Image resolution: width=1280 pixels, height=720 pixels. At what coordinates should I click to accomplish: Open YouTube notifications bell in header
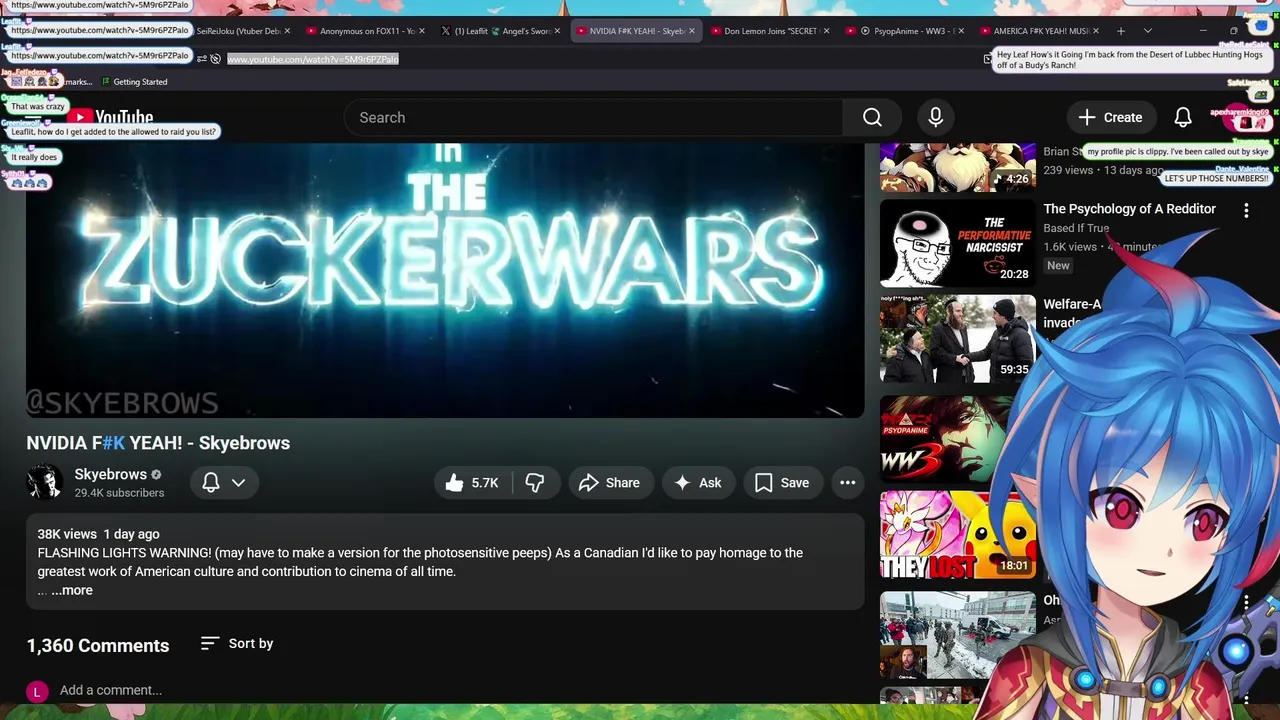pyautogui.click(x=1183, y=118)
